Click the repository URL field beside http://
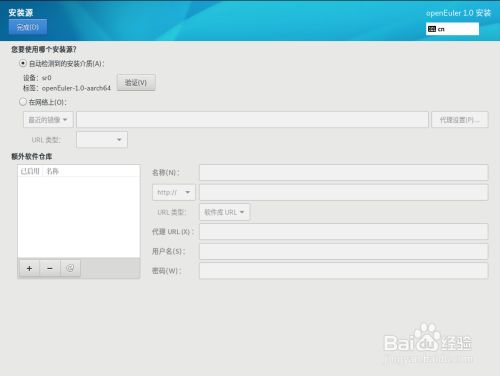500x376 pixels. click(344, 192)
